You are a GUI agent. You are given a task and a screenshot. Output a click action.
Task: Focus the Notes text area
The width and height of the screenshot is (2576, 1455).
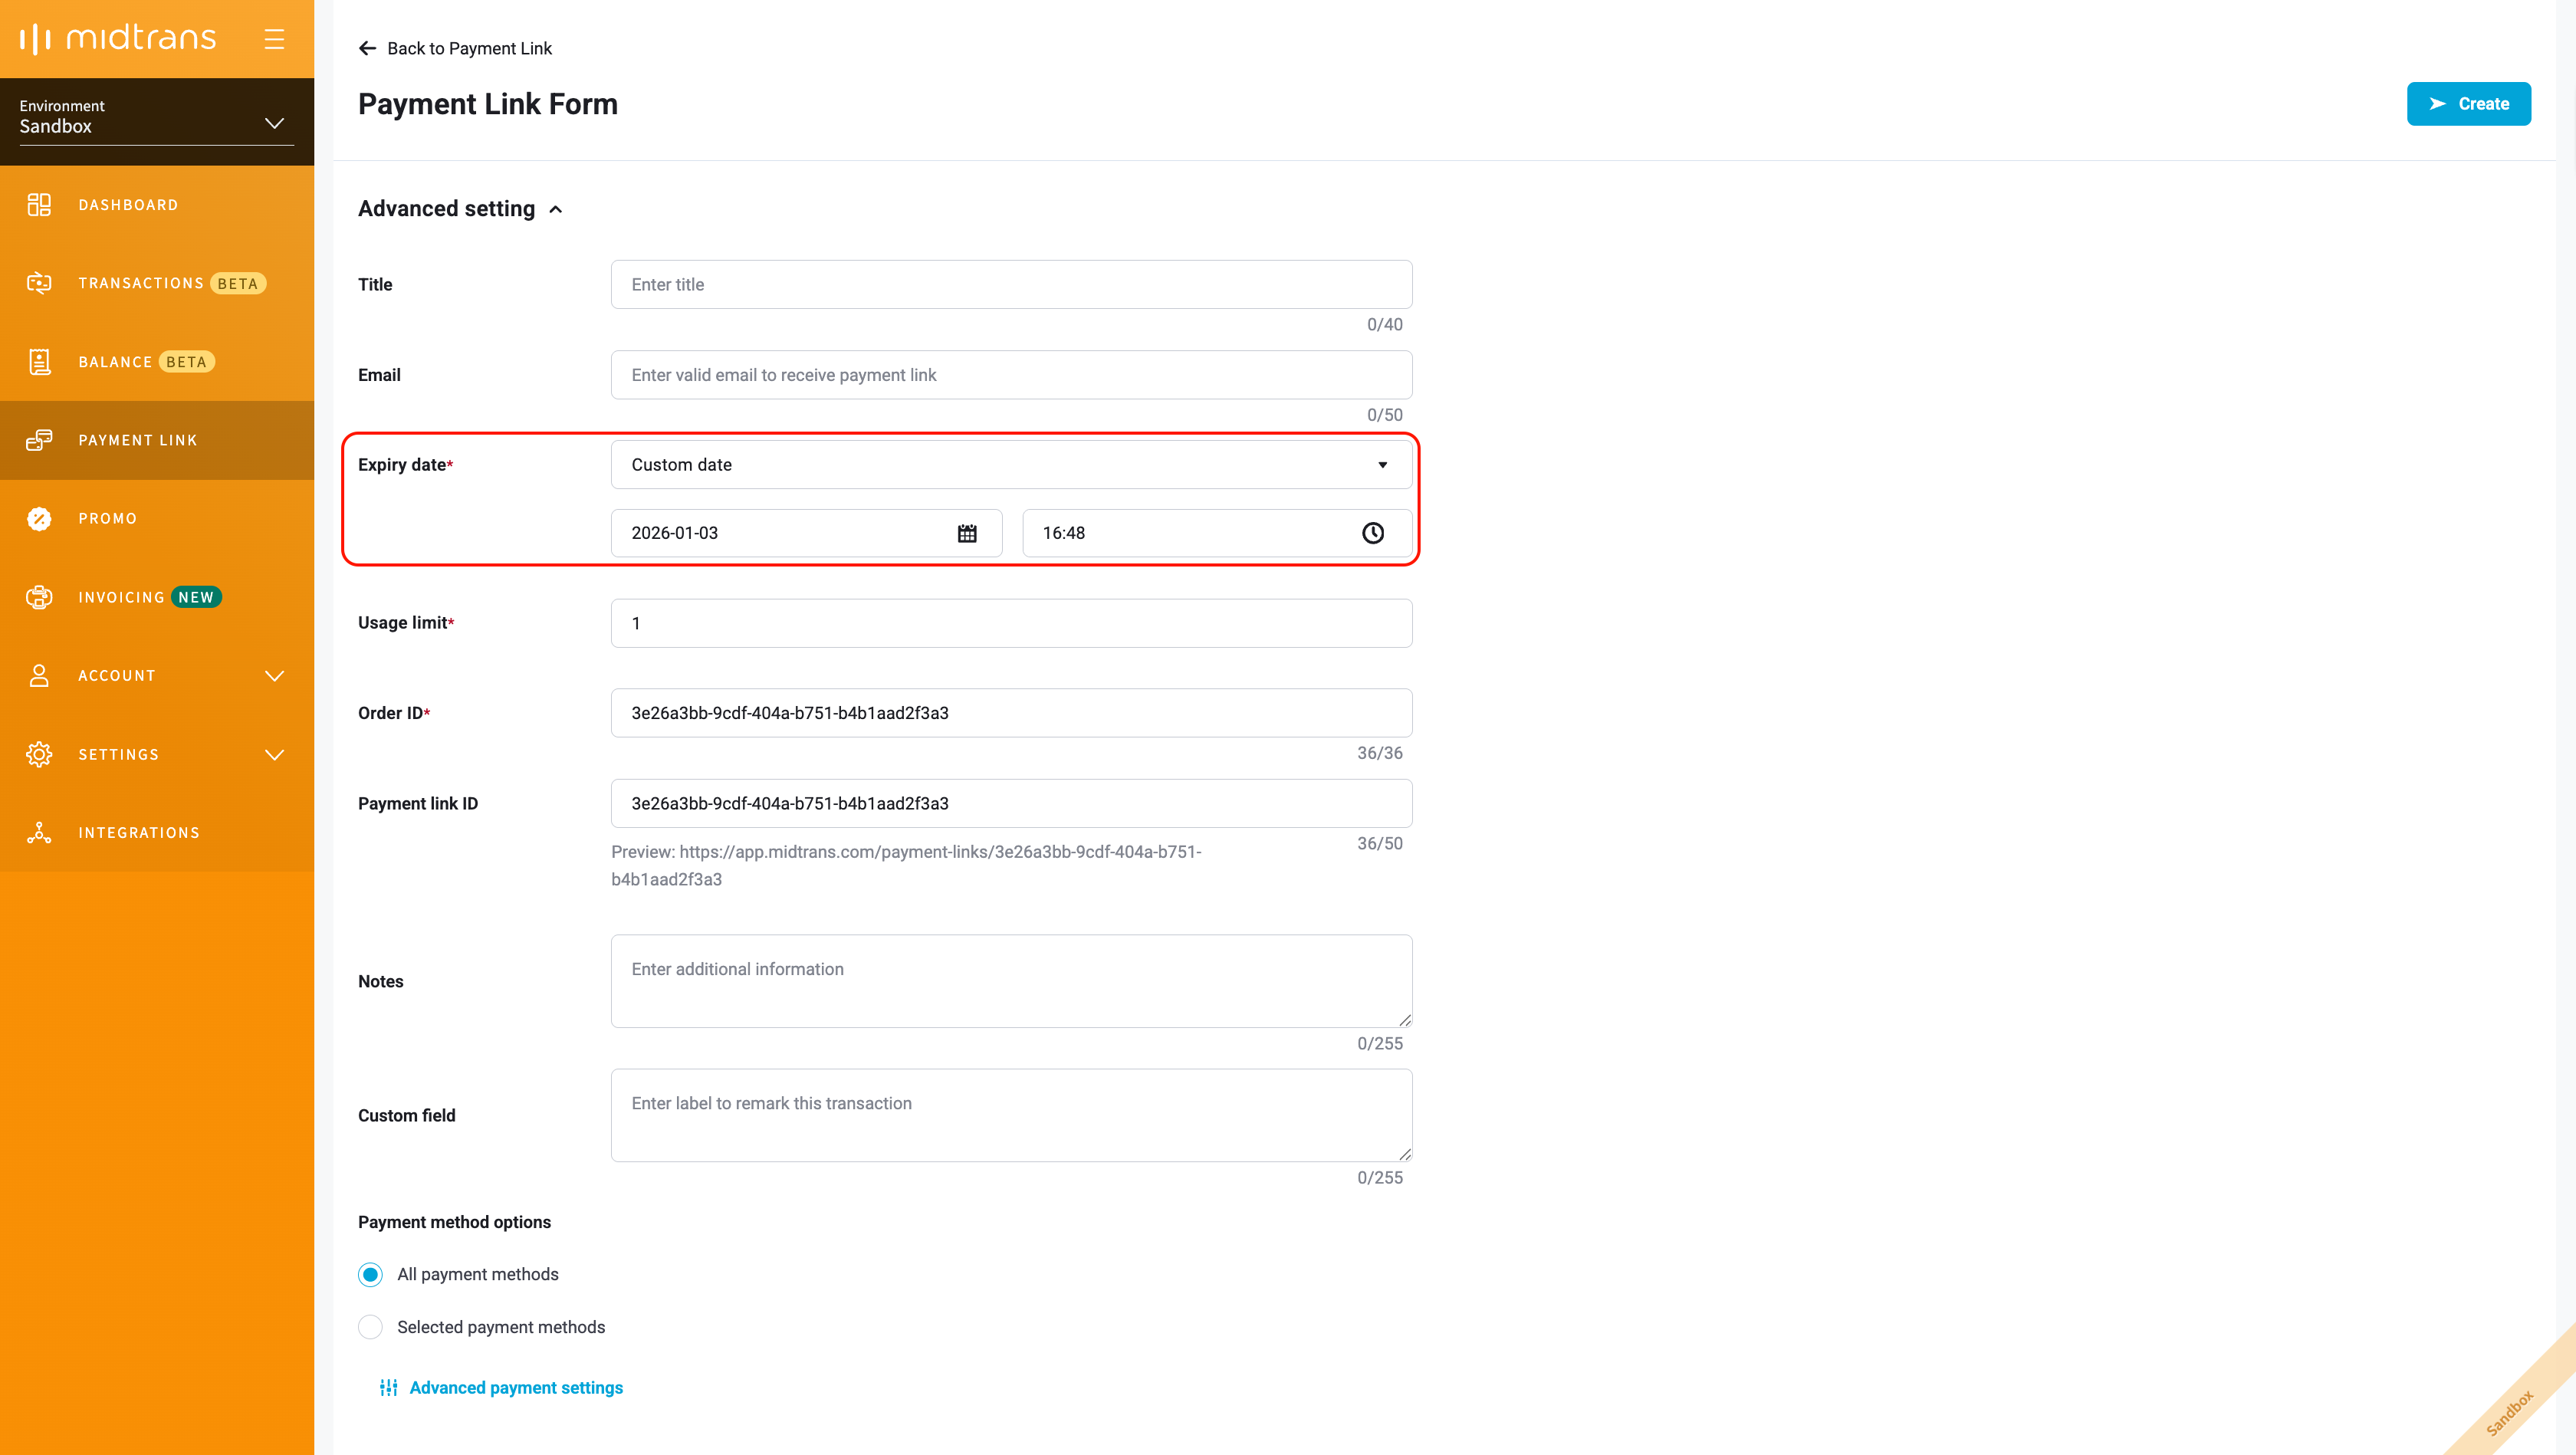1010,981
